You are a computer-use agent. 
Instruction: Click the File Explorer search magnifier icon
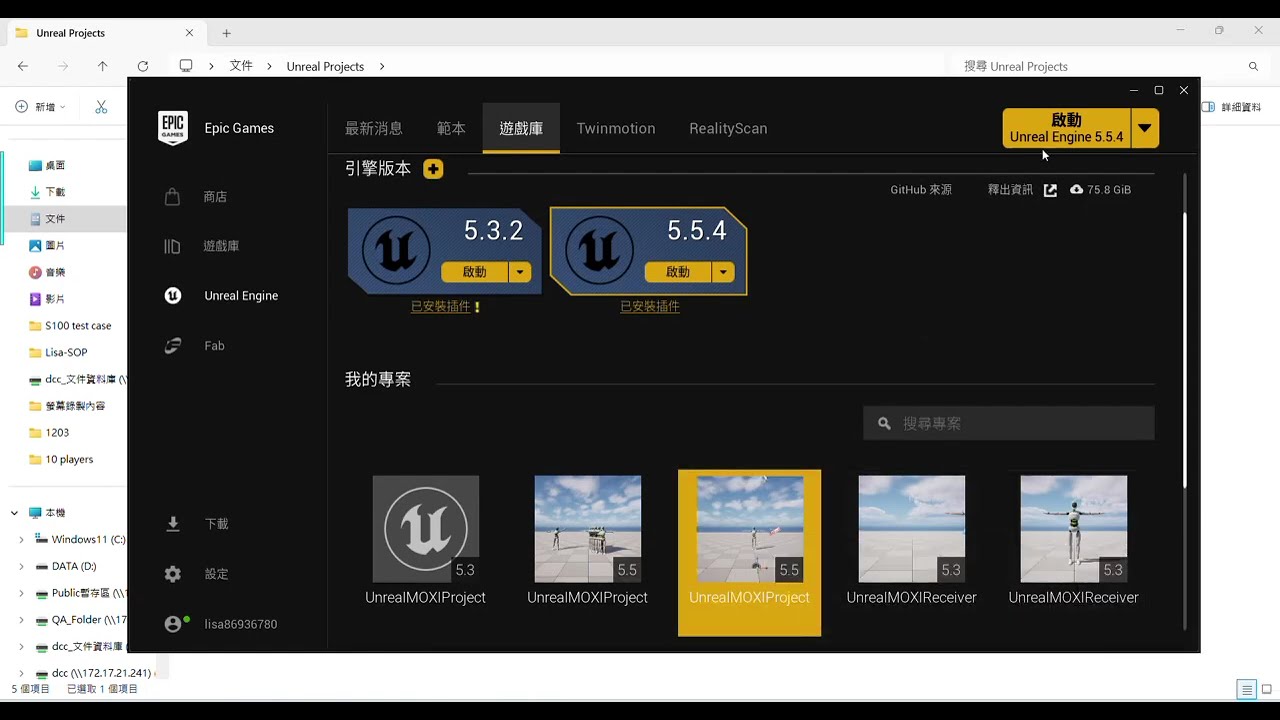1253,66
